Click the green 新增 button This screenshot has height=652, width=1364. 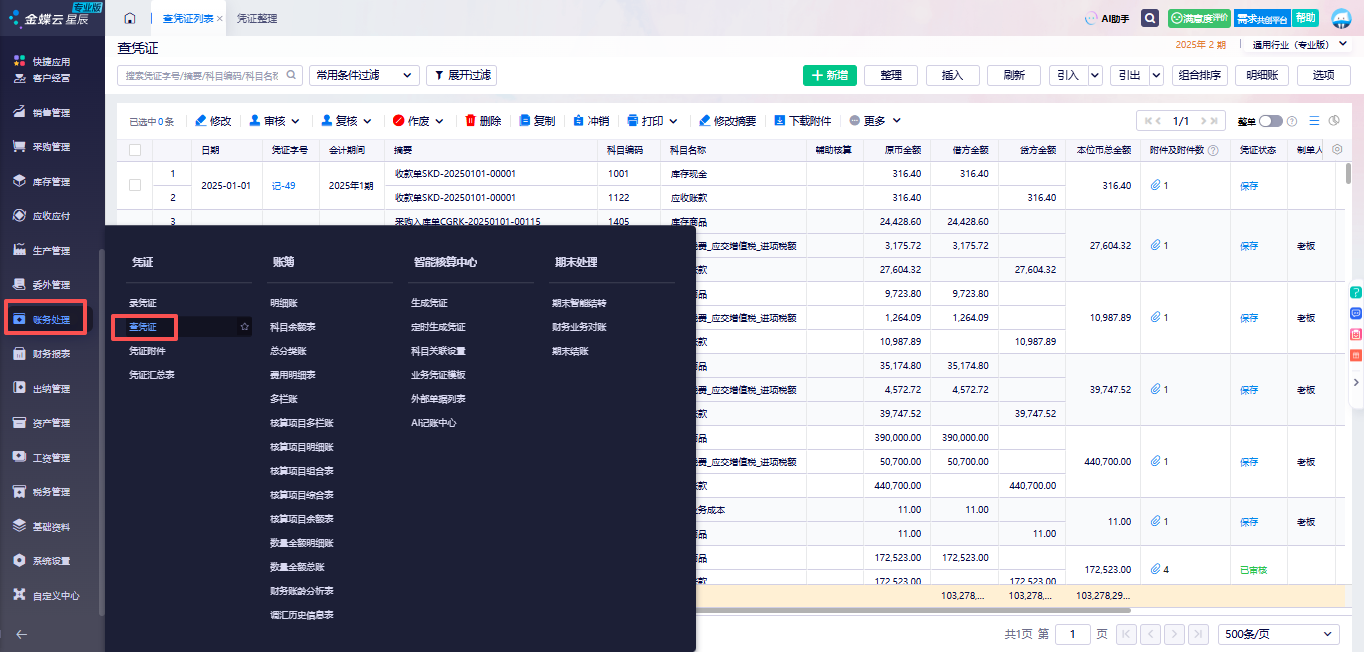click(x=829, y=75)
